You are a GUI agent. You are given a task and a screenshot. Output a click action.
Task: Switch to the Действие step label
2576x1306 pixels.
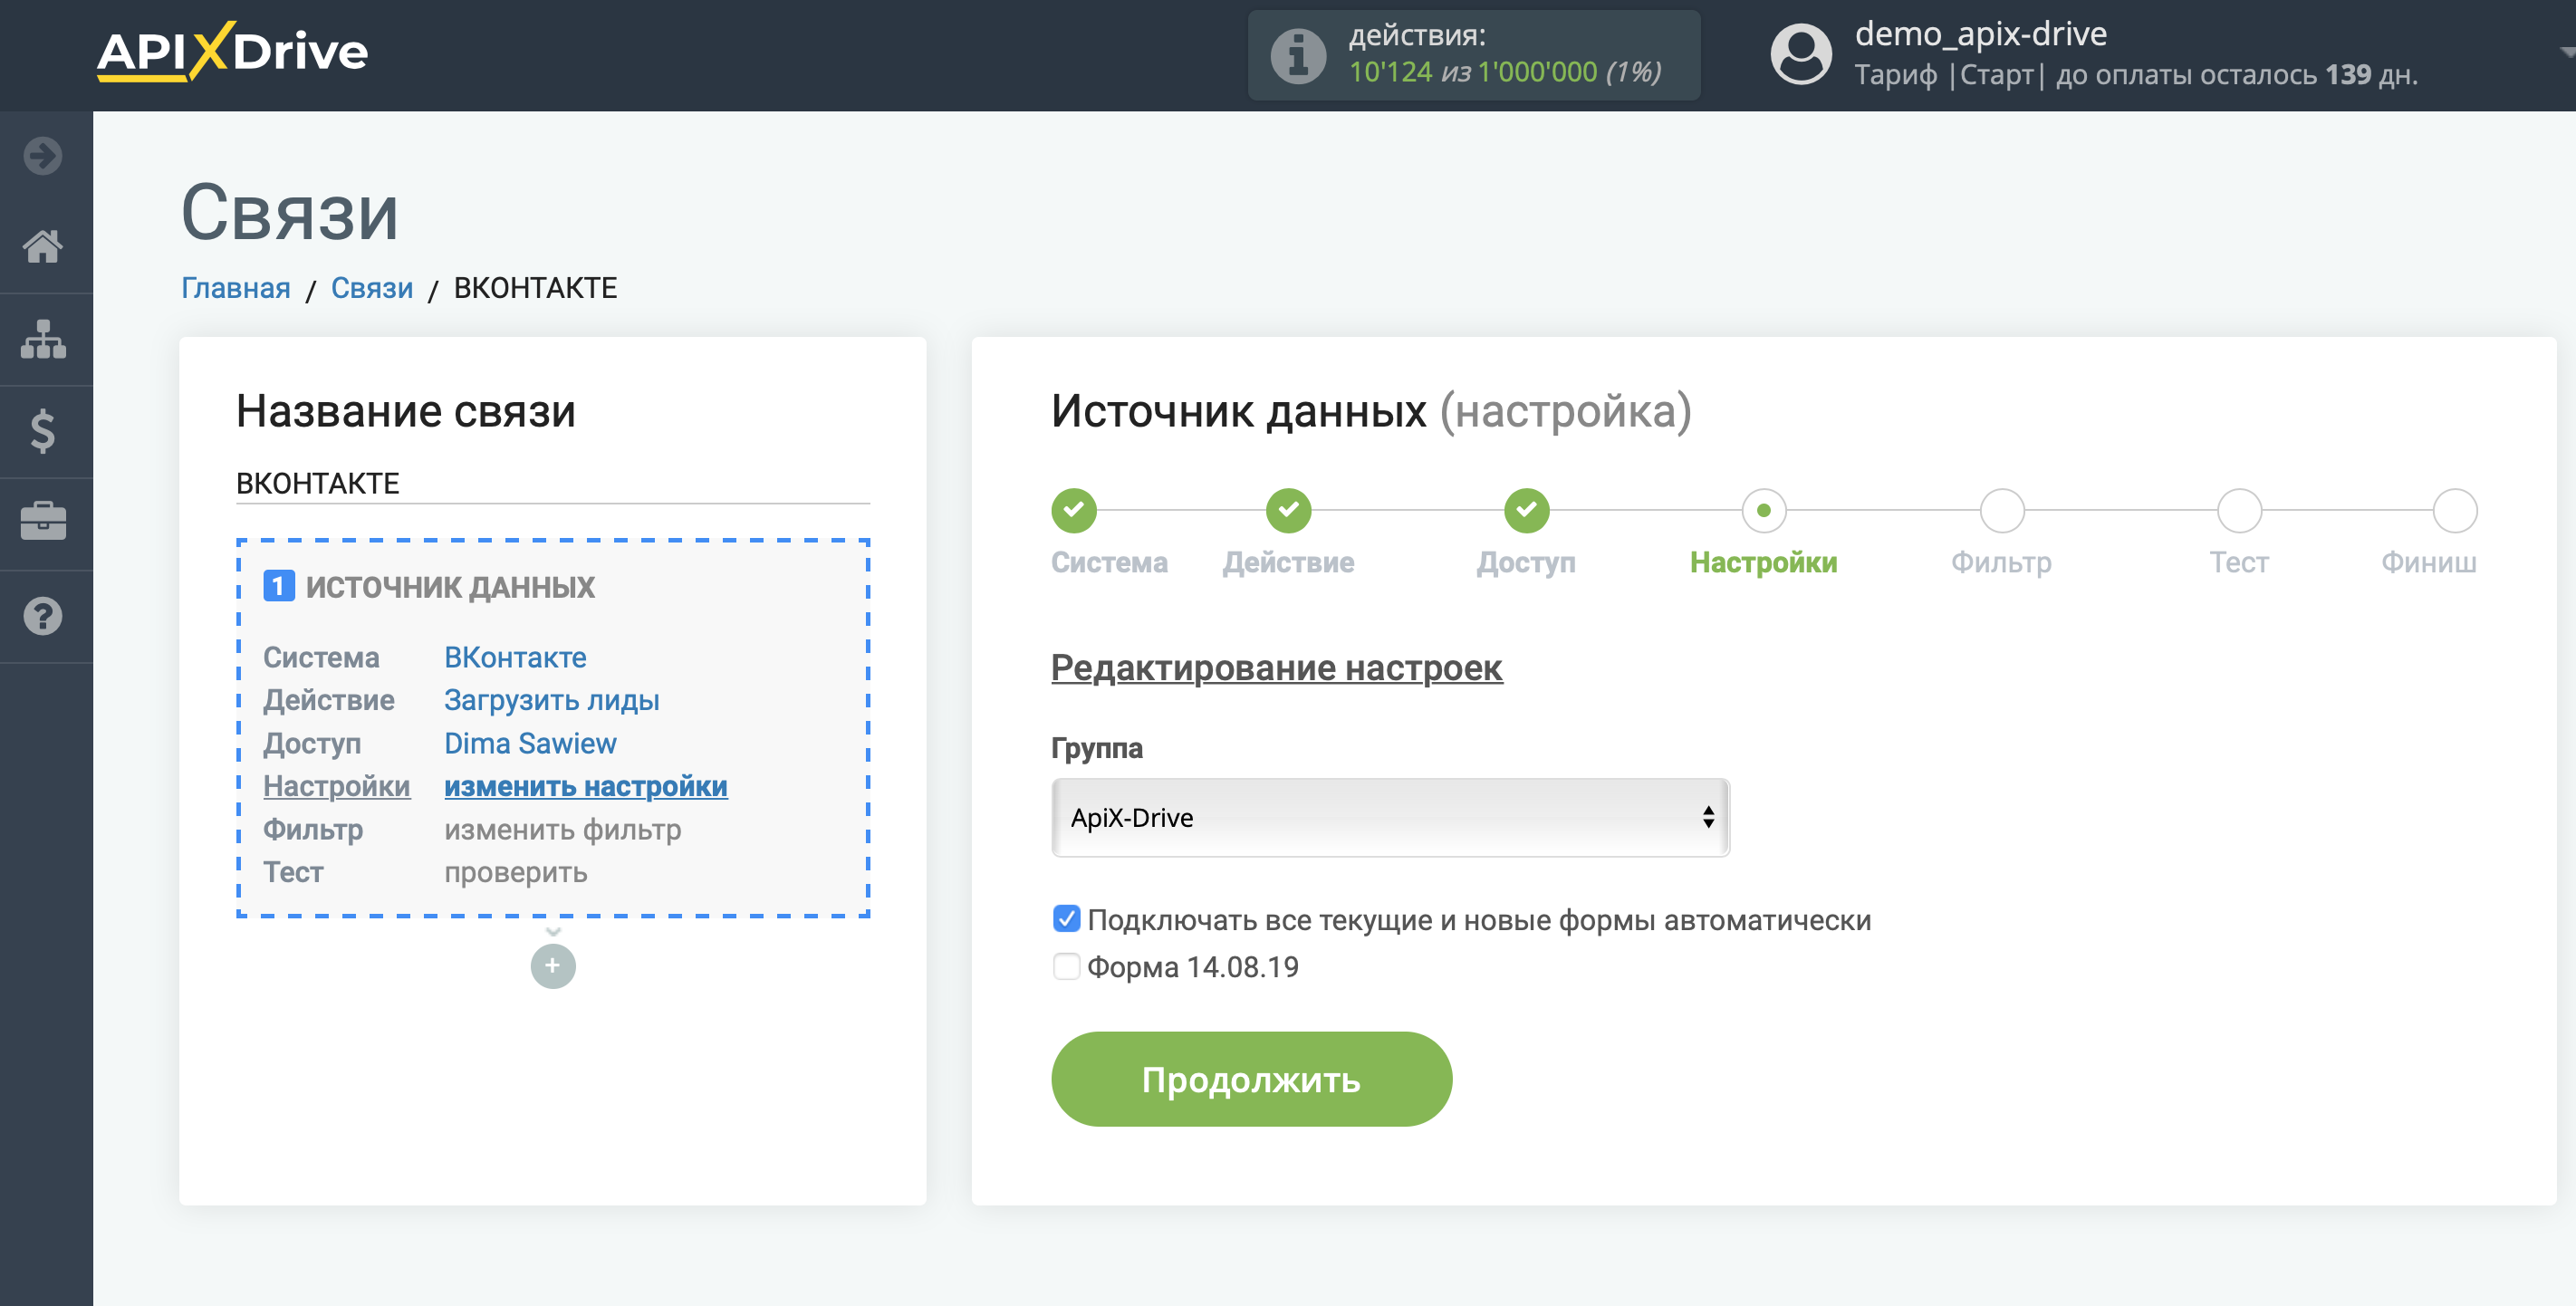(x=1288, y=562)
